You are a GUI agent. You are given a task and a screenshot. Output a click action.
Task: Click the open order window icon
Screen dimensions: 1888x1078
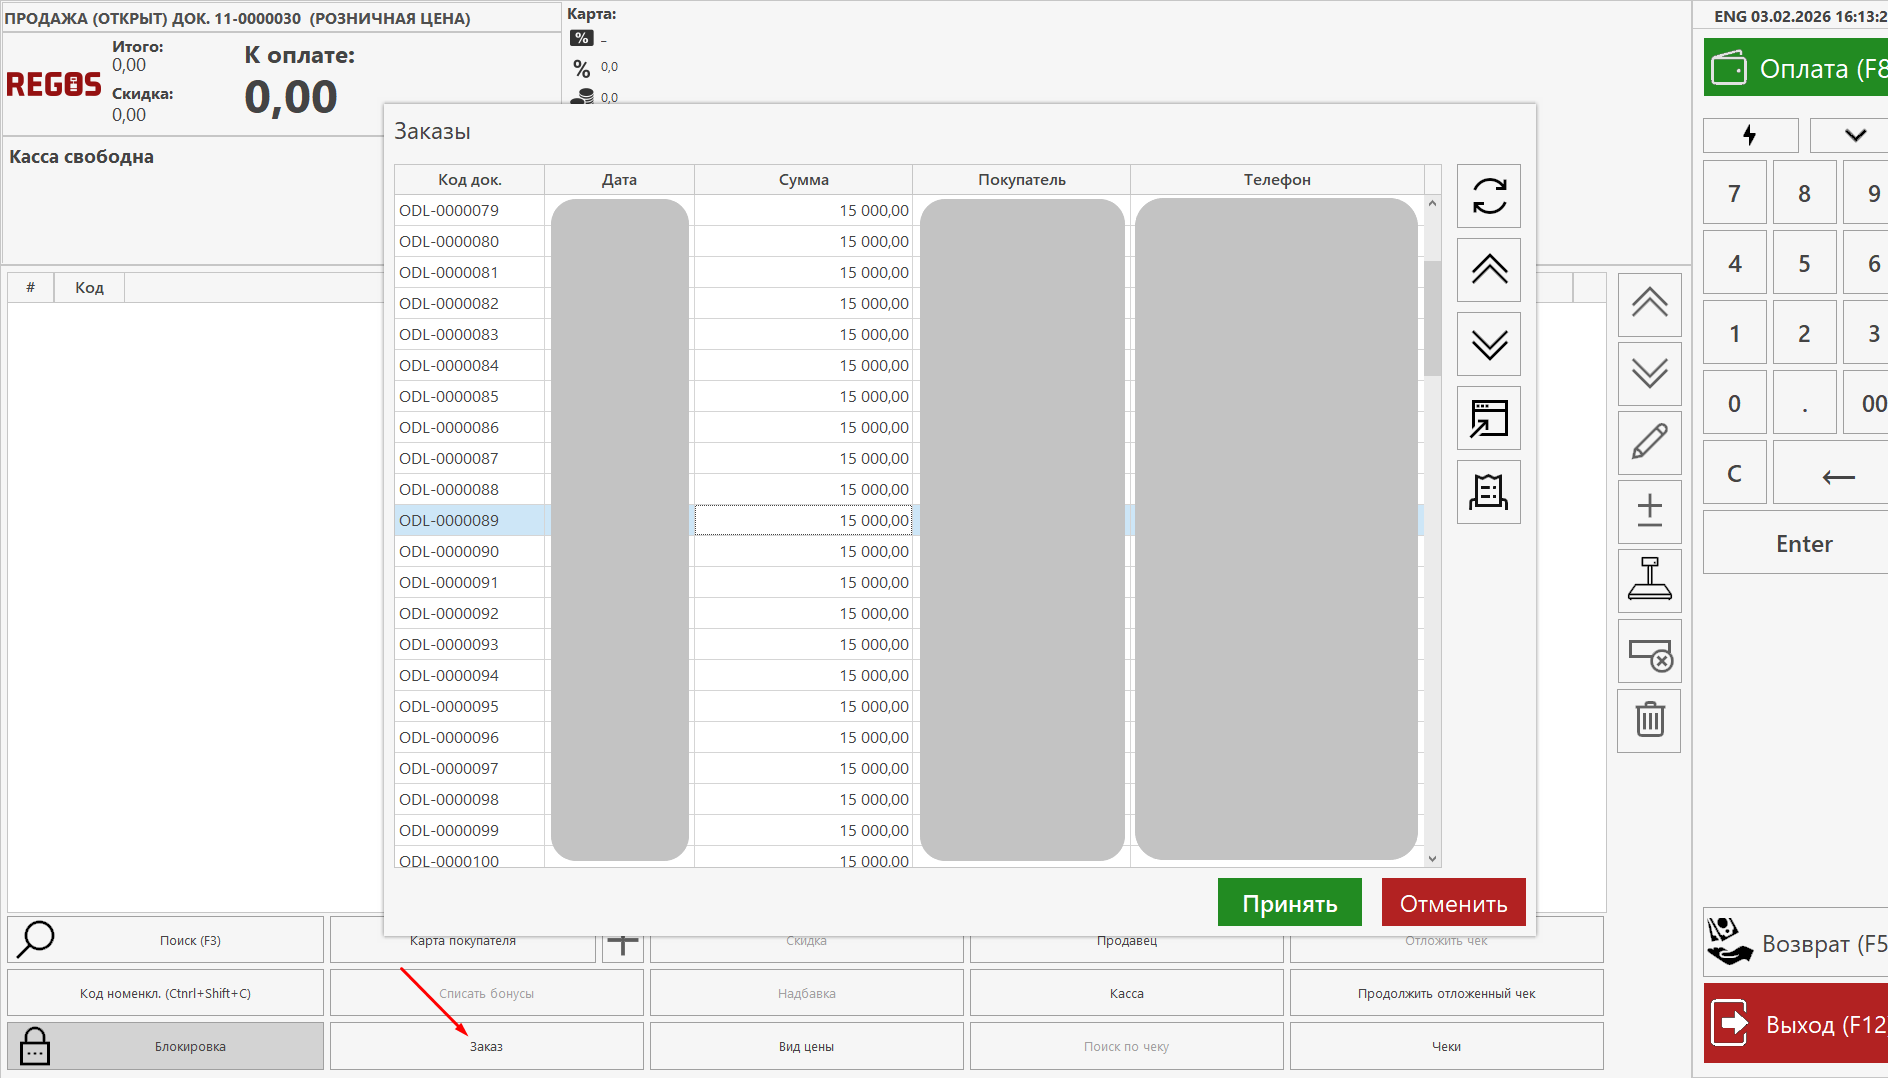(x=1488, y=418)
